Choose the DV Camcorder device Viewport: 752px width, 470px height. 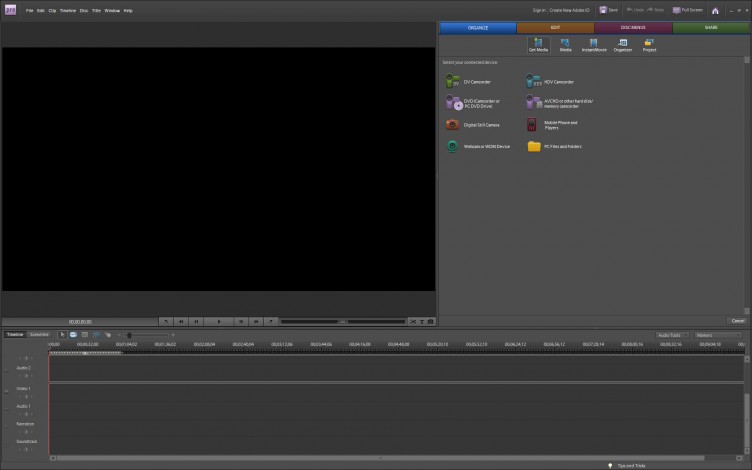(468, 82)
